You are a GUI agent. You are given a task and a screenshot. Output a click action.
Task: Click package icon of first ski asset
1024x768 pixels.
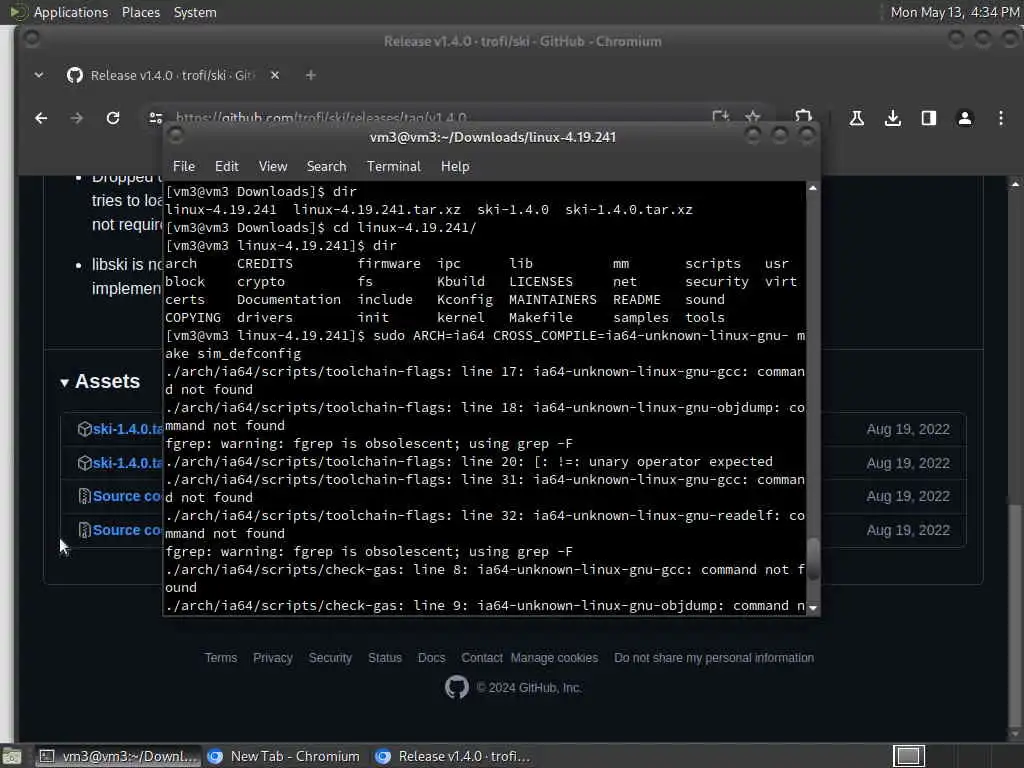84,429
